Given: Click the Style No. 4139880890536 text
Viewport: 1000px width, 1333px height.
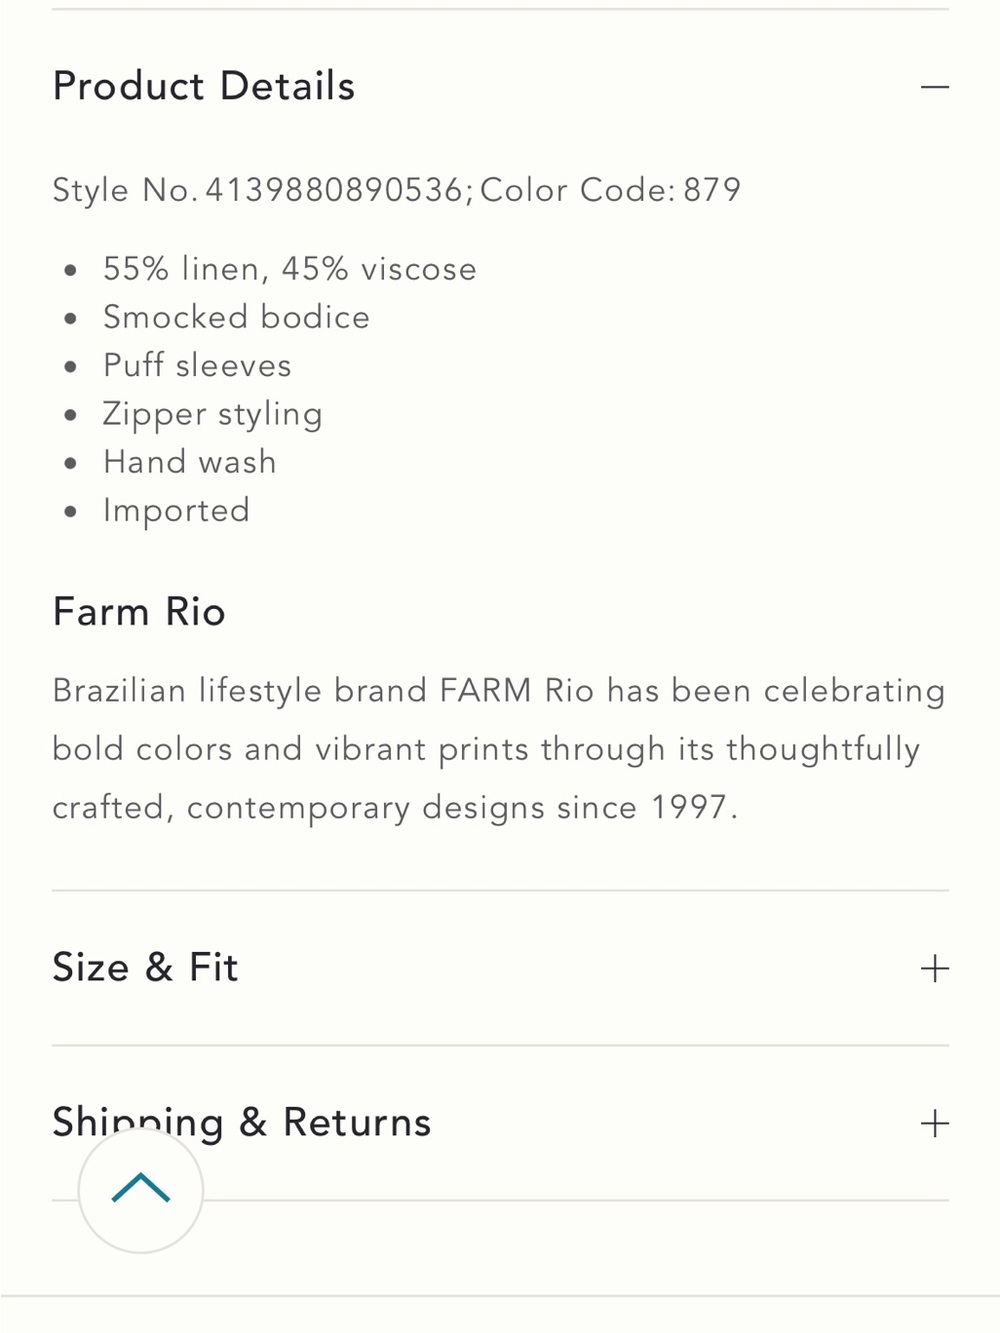Looking at the screenshot, I should coord(263,190).
